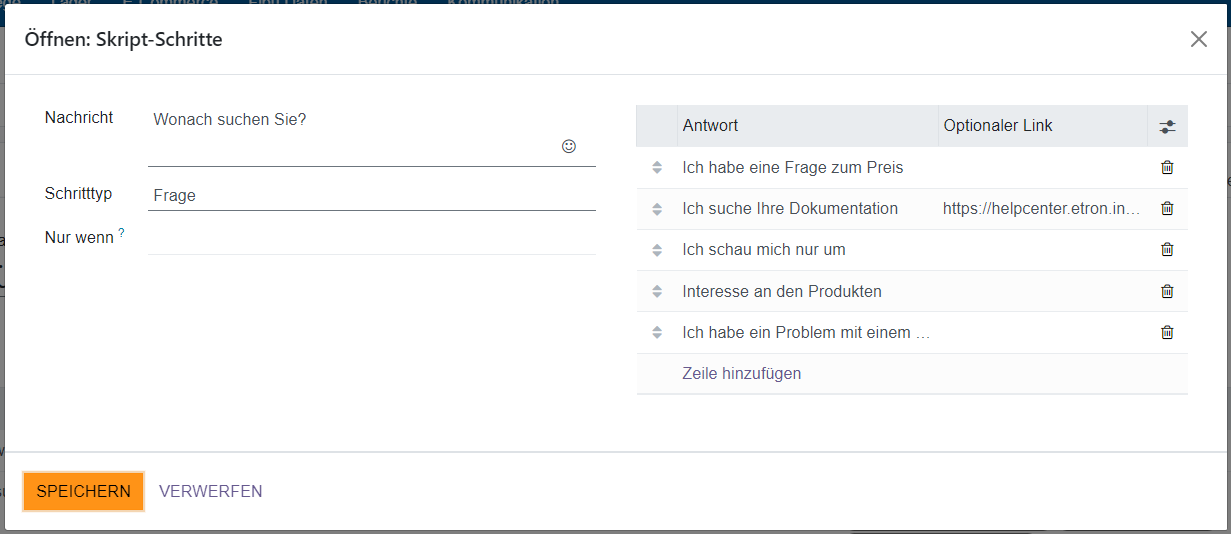This screenshot has height=534, width=1231.
Task: Open the Schritttyp dropdown showing Frage
Action: click(x=371, y=195)
